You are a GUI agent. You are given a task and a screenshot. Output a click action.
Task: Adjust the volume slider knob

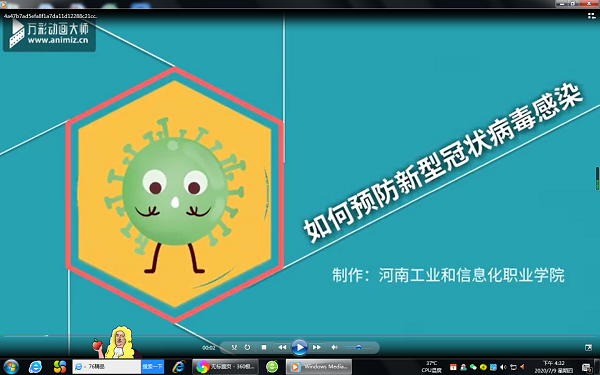click(x=359, y=347)
